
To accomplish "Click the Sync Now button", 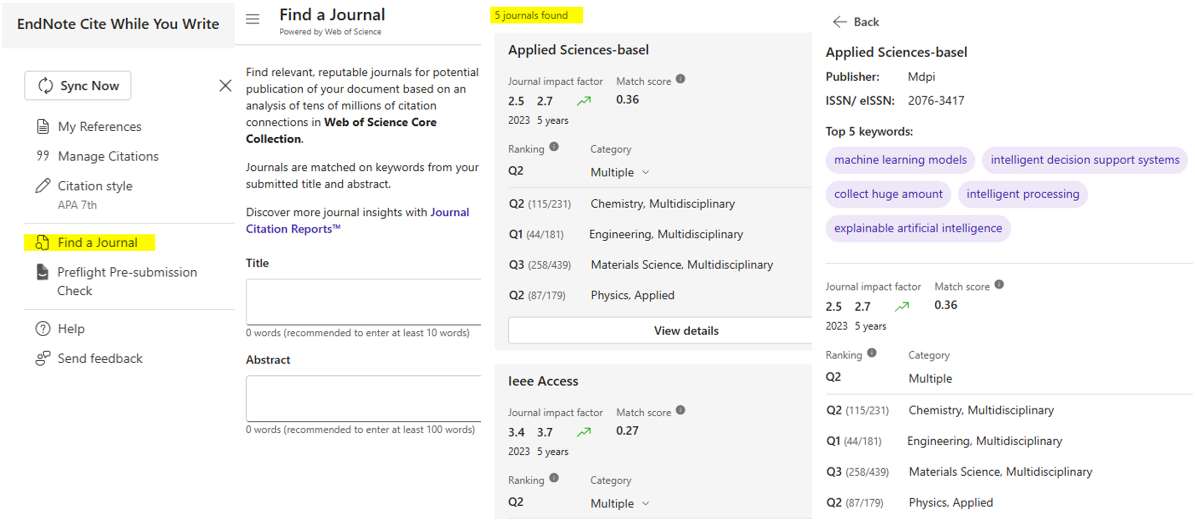I will coord(78,85).
